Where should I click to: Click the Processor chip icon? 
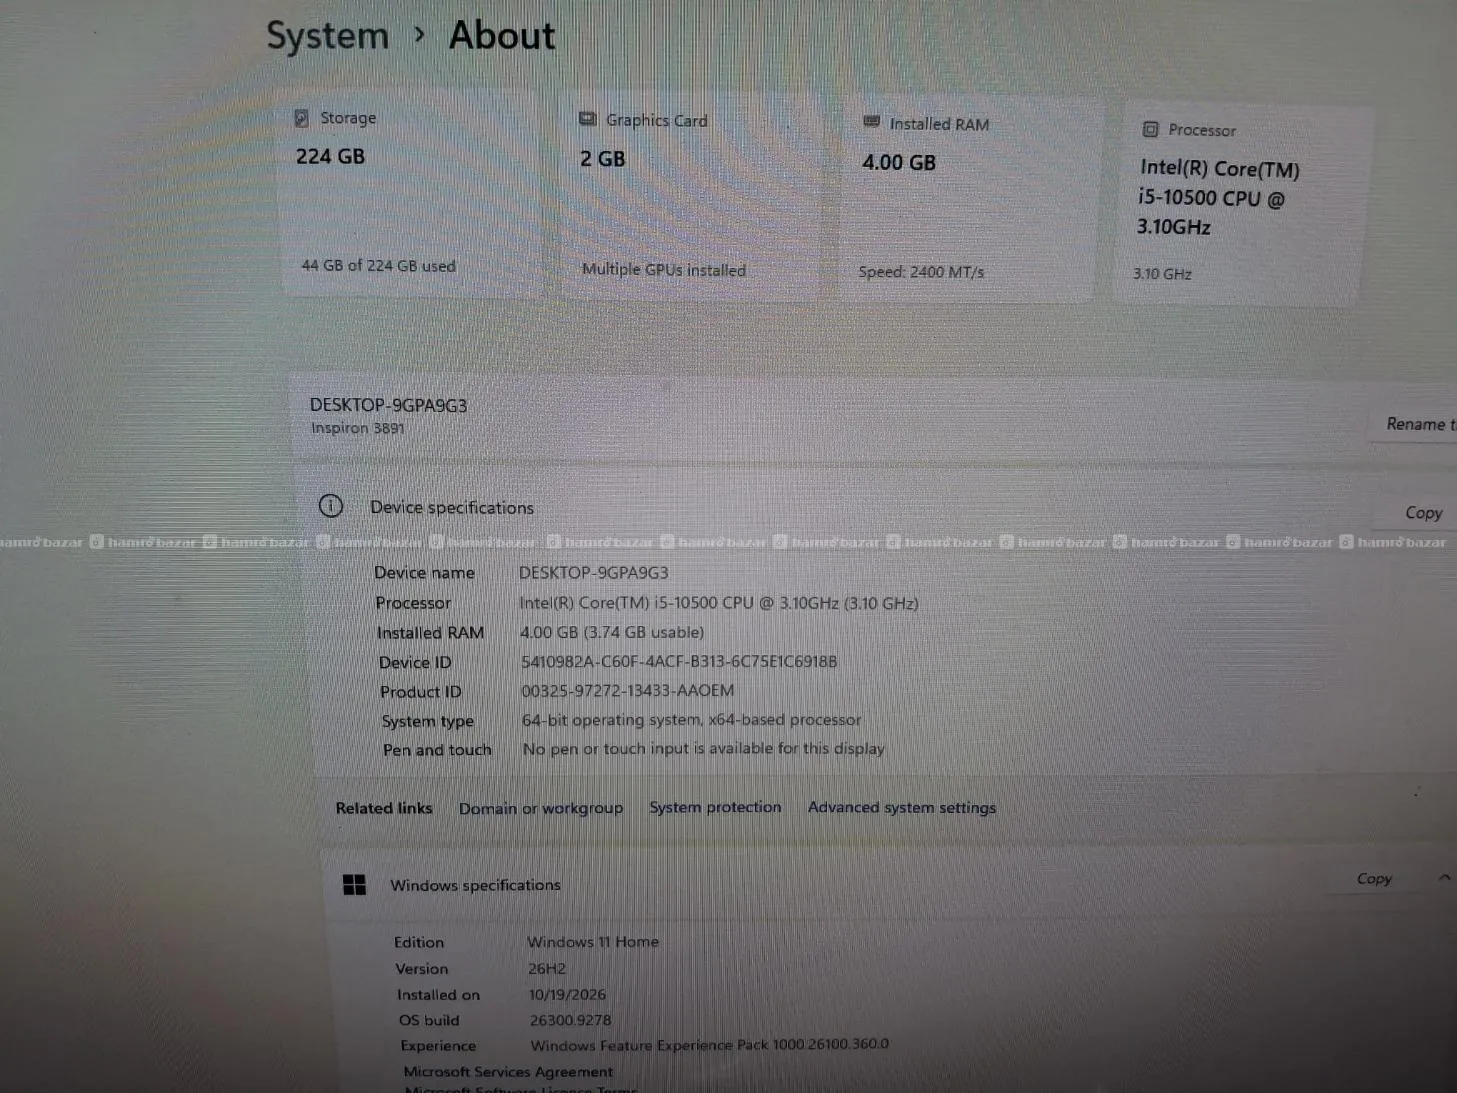1150,129
